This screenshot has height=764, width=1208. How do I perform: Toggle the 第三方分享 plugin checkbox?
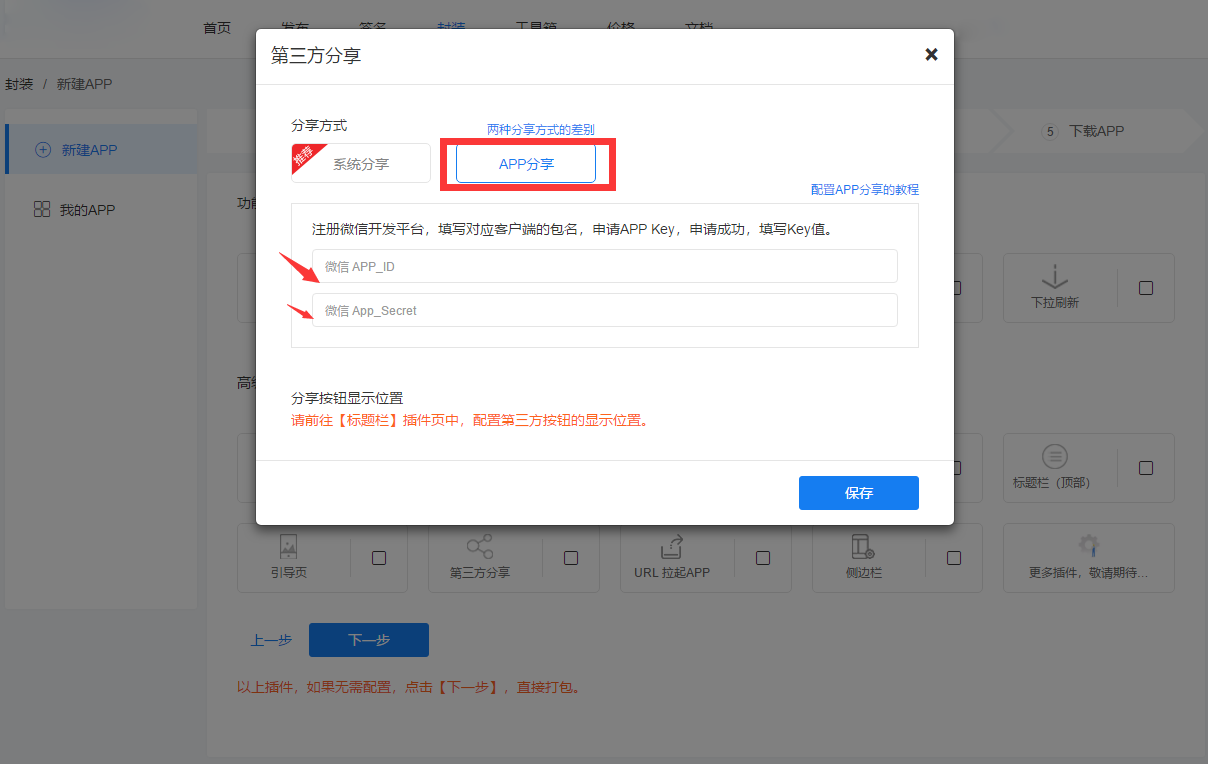coord(571,558)
